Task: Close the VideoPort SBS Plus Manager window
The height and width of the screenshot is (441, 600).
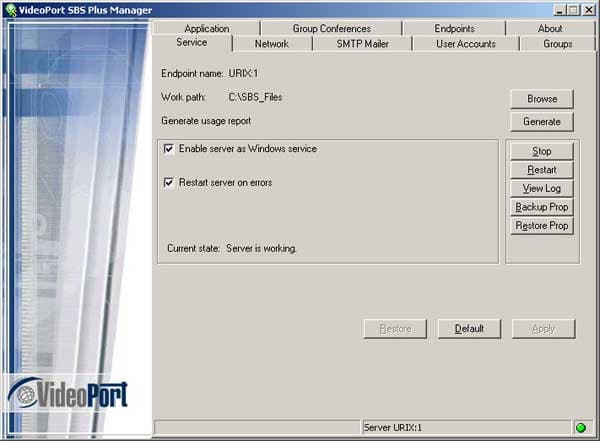Action: [589, 10]
